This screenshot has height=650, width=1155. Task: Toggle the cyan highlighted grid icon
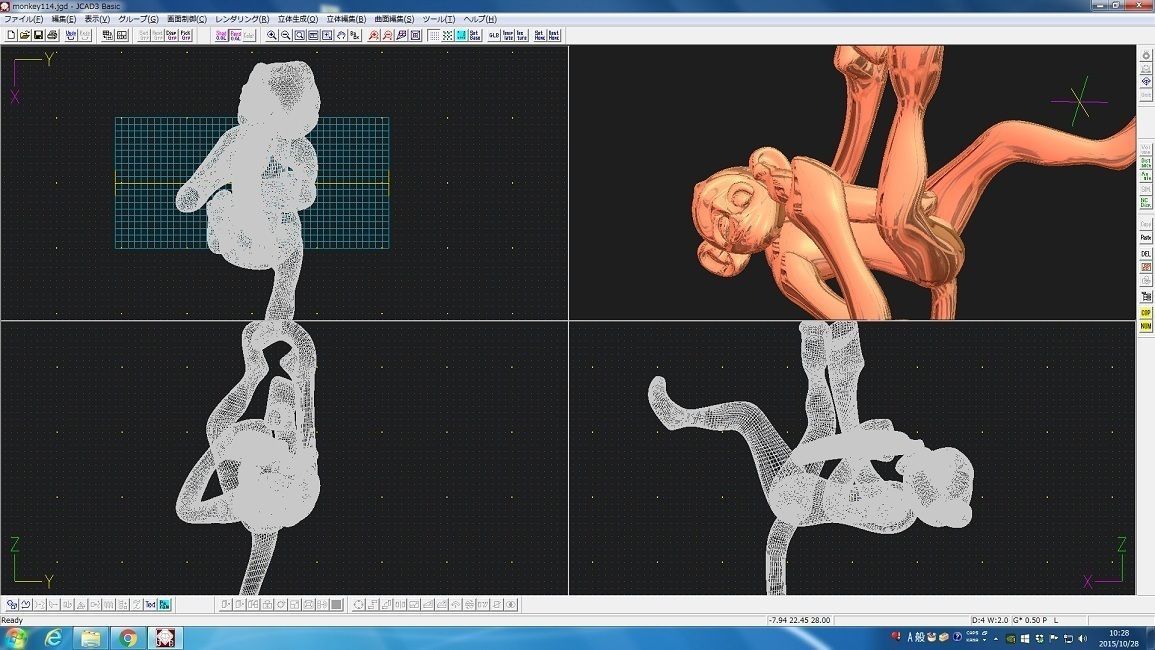coord(461,35)
